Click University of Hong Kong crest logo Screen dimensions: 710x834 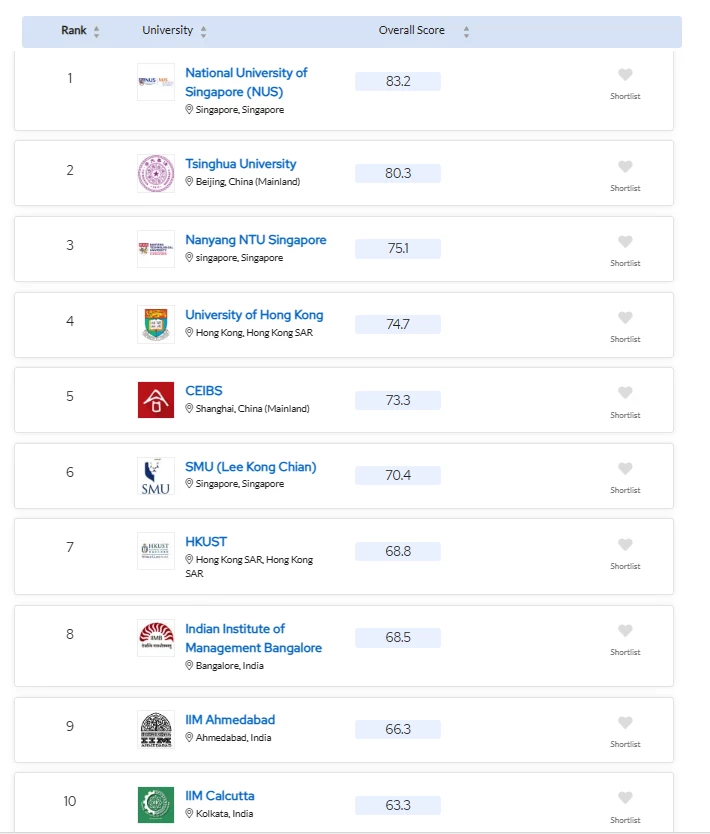coord(156,324)
